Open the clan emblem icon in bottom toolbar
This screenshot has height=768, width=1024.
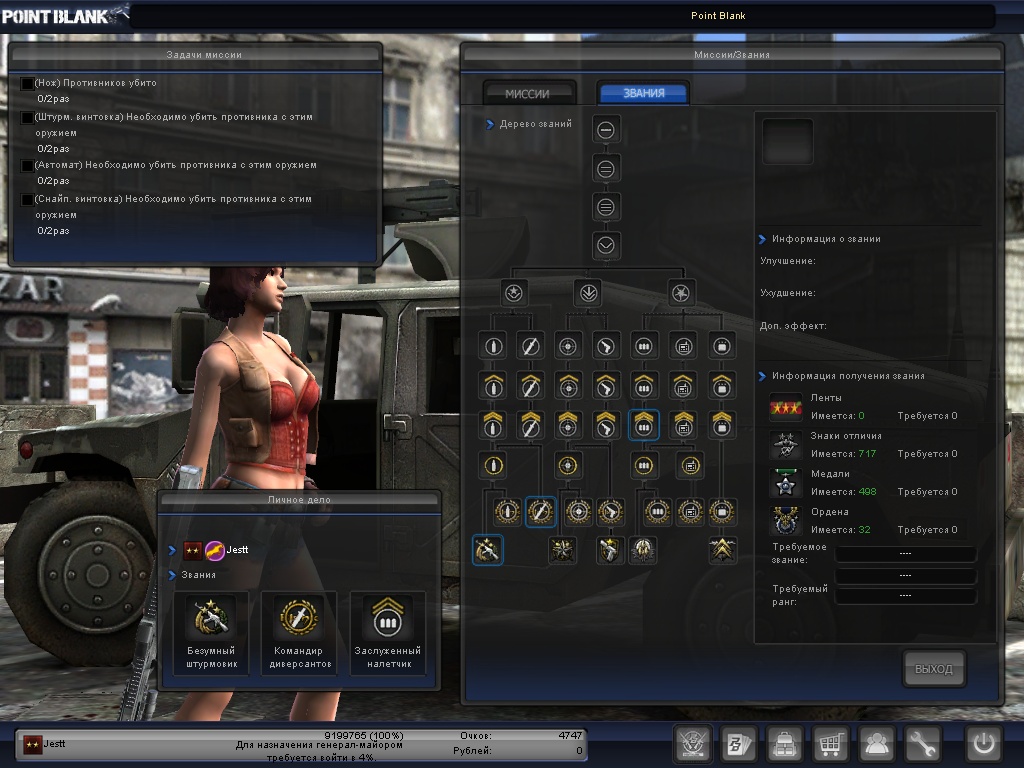[x=692, y=743]
